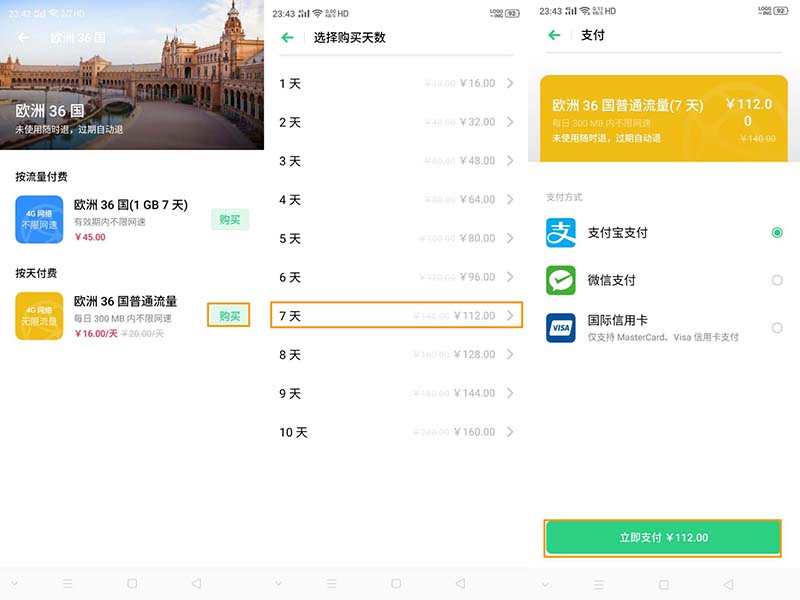Tap the WeChat Pay green logo icon
The height and width of the screenshot is (600, 800).
click(x=561, y=280)
